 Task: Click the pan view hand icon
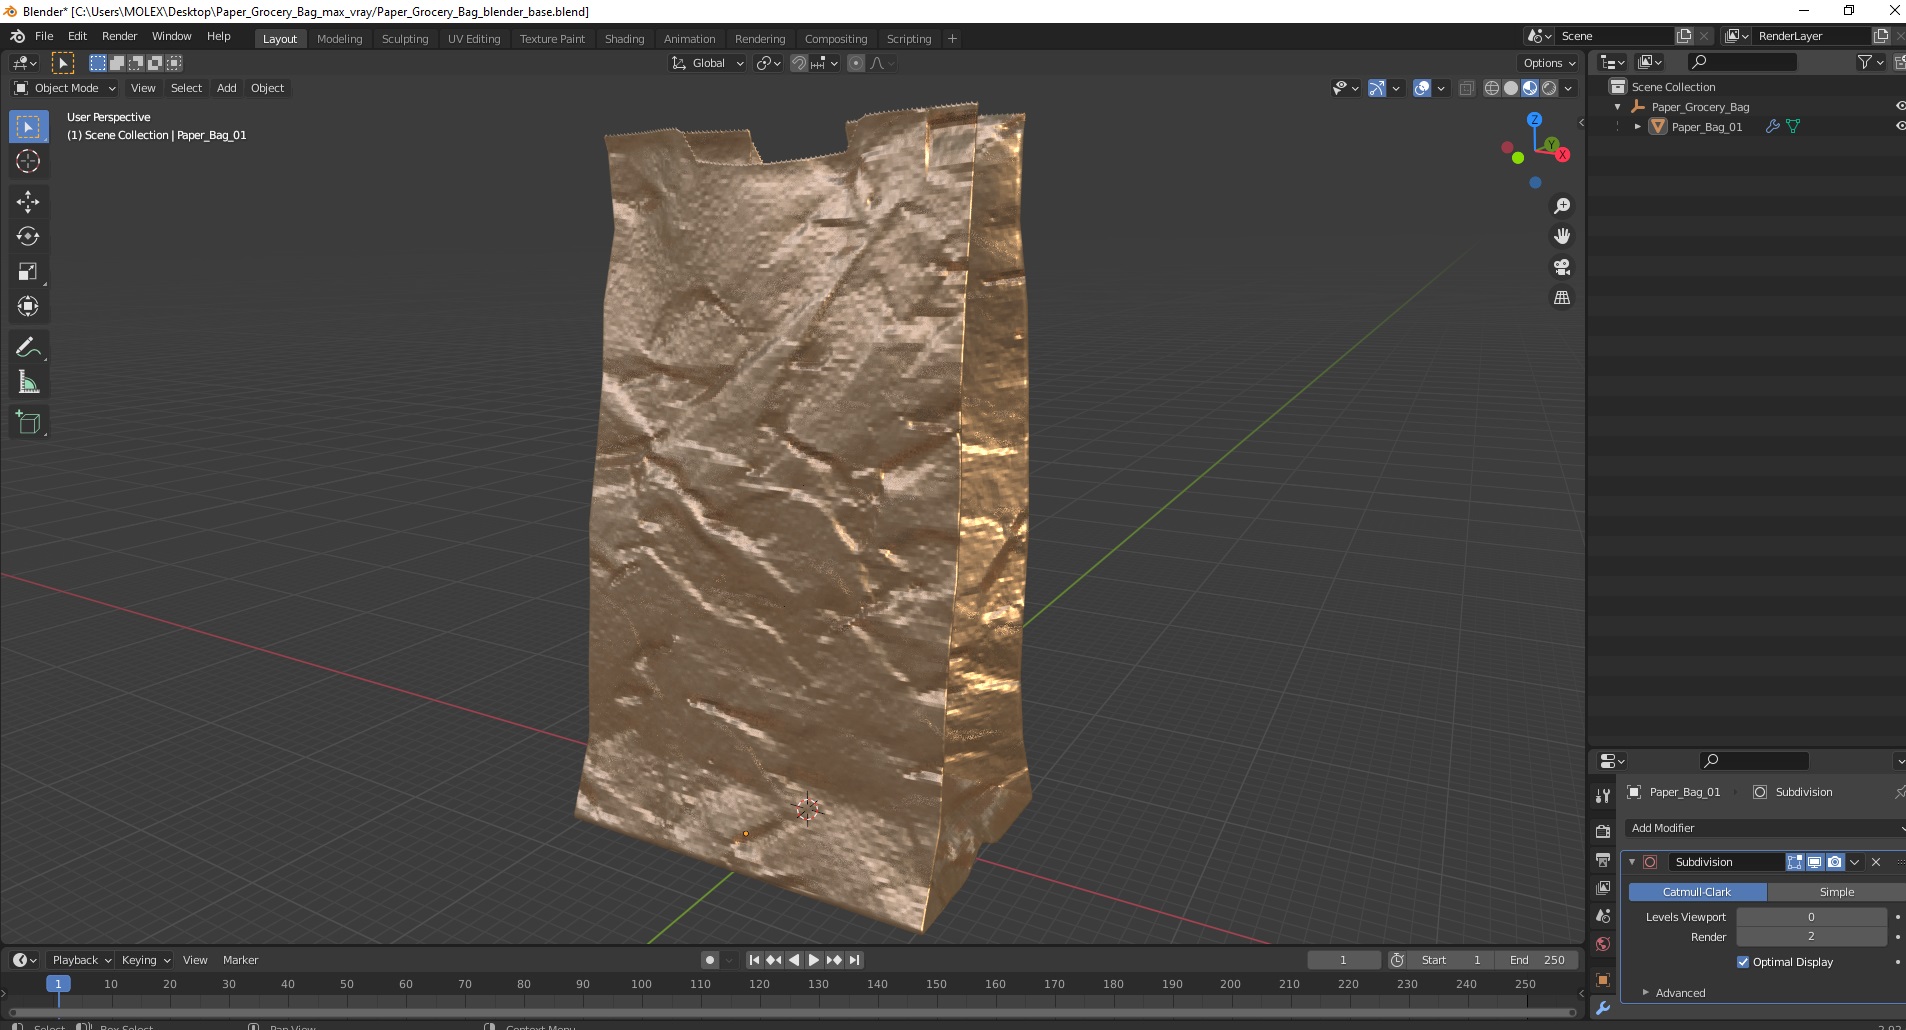1561,236
